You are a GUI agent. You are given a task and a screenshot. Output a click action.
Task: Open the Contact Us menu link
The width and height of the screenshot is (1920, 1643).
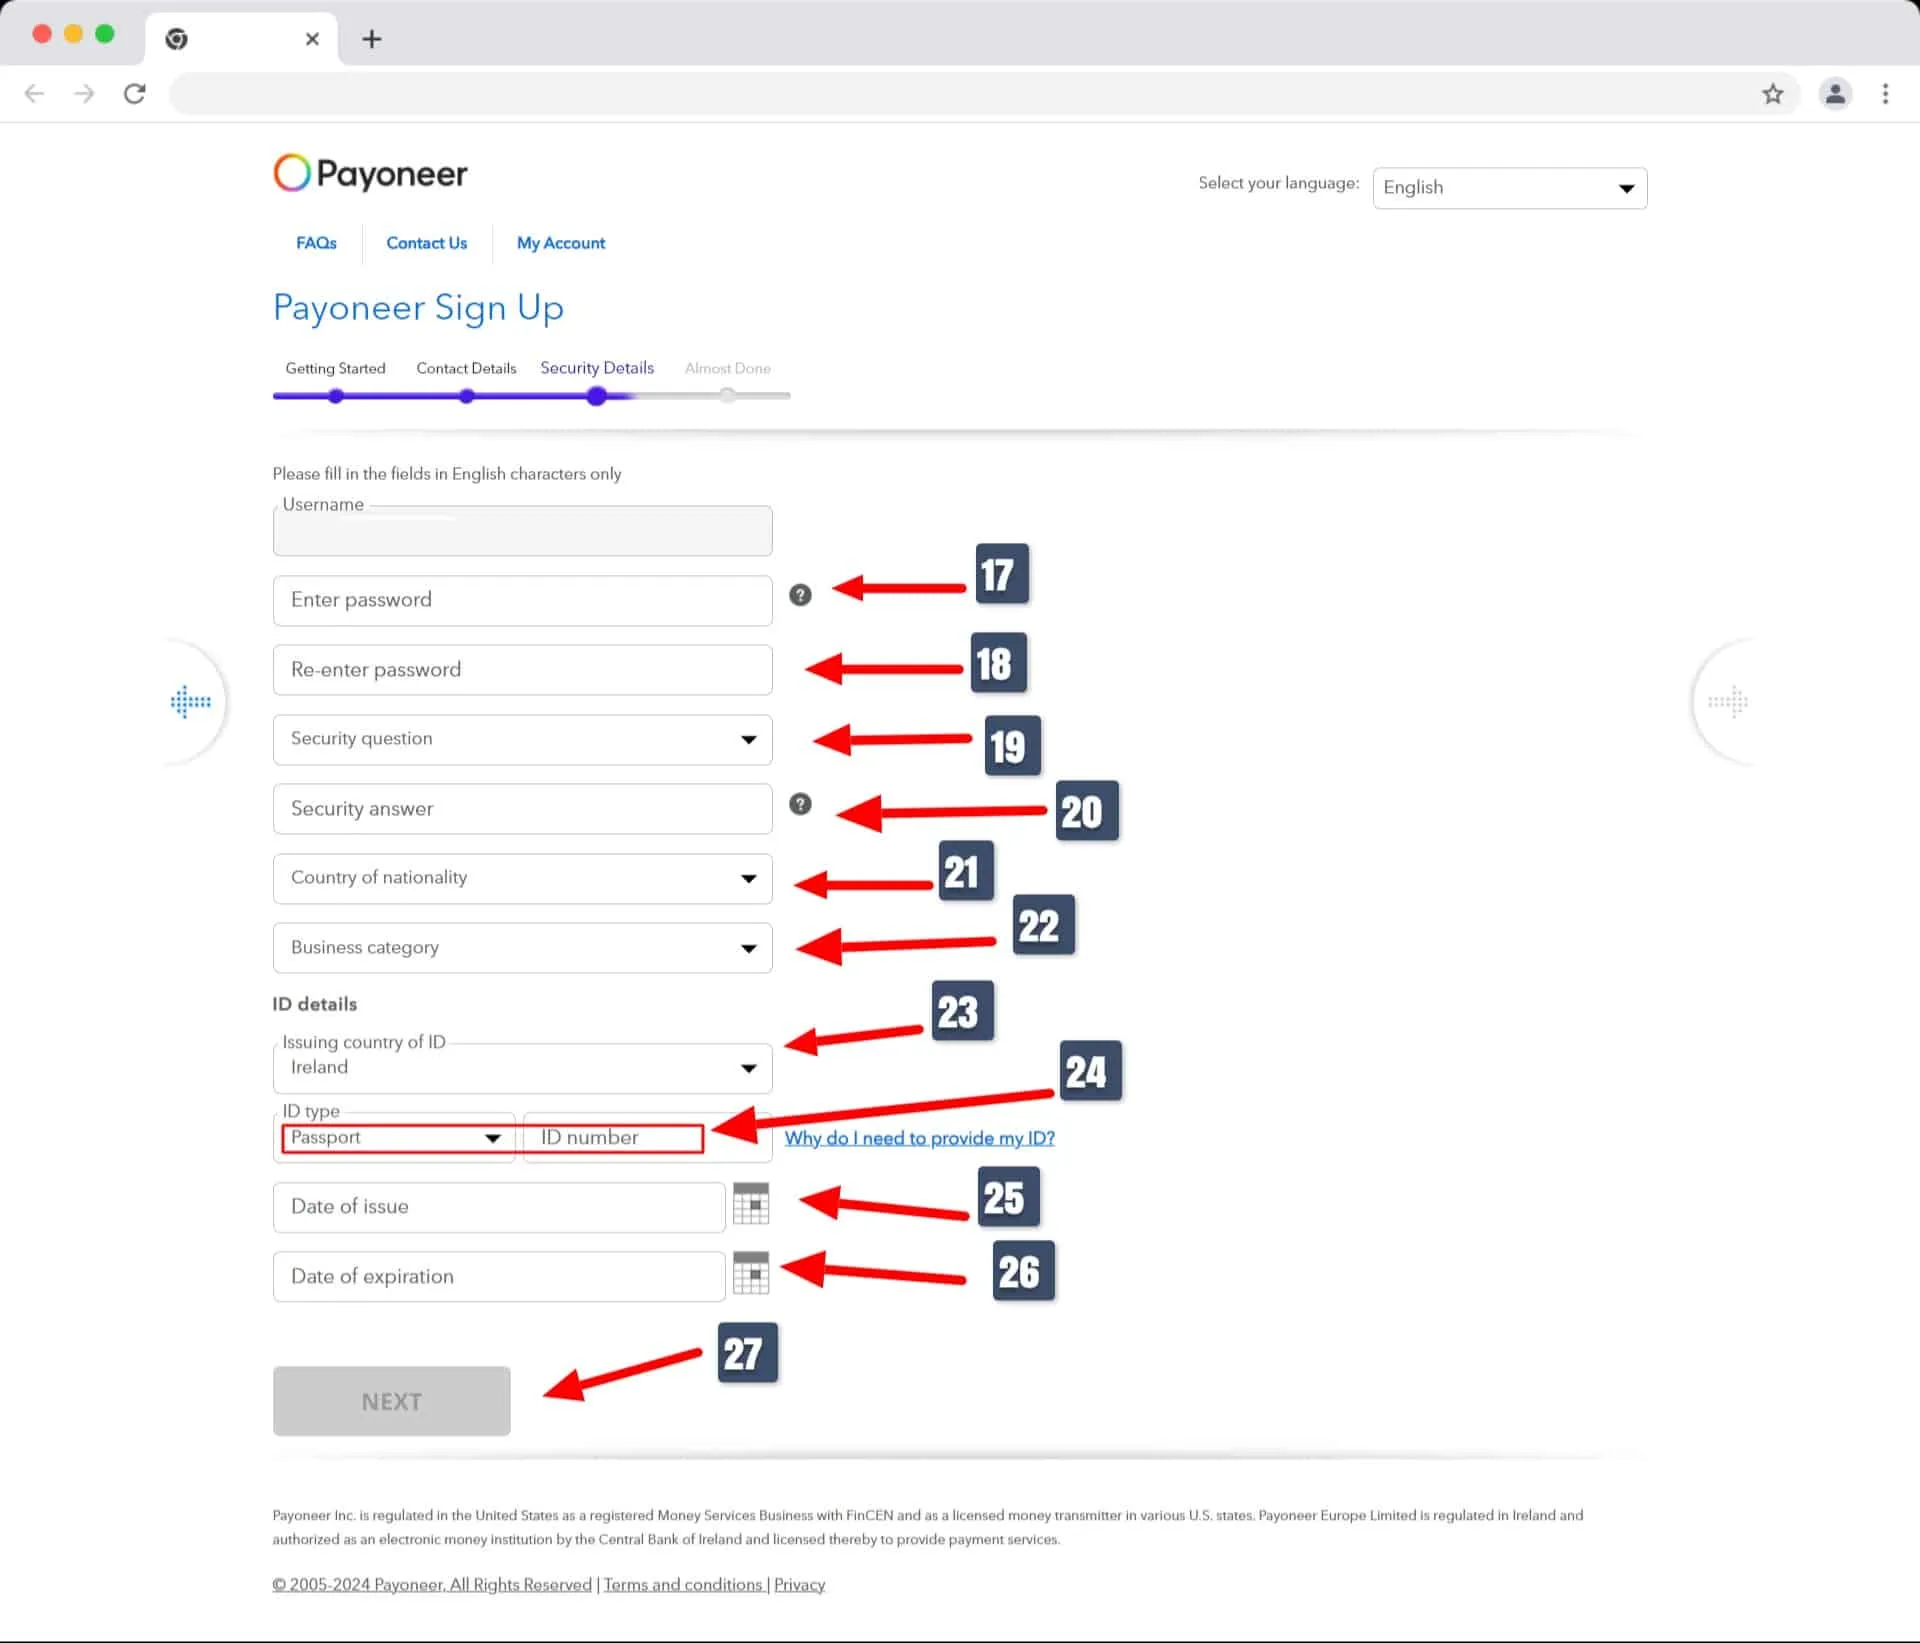click(427, 243)
